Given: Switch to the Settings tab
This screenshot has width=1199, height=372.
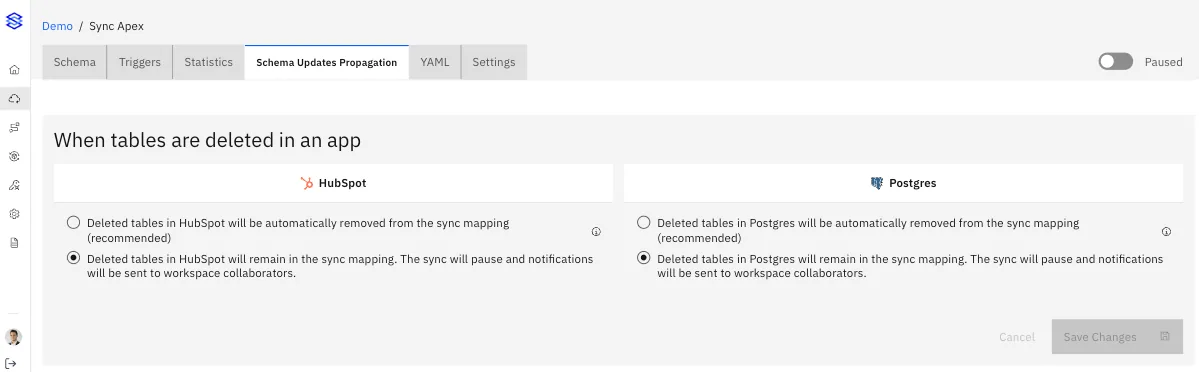Looking at the screenshot, I should pyautogui.click(x=494, y=62).
